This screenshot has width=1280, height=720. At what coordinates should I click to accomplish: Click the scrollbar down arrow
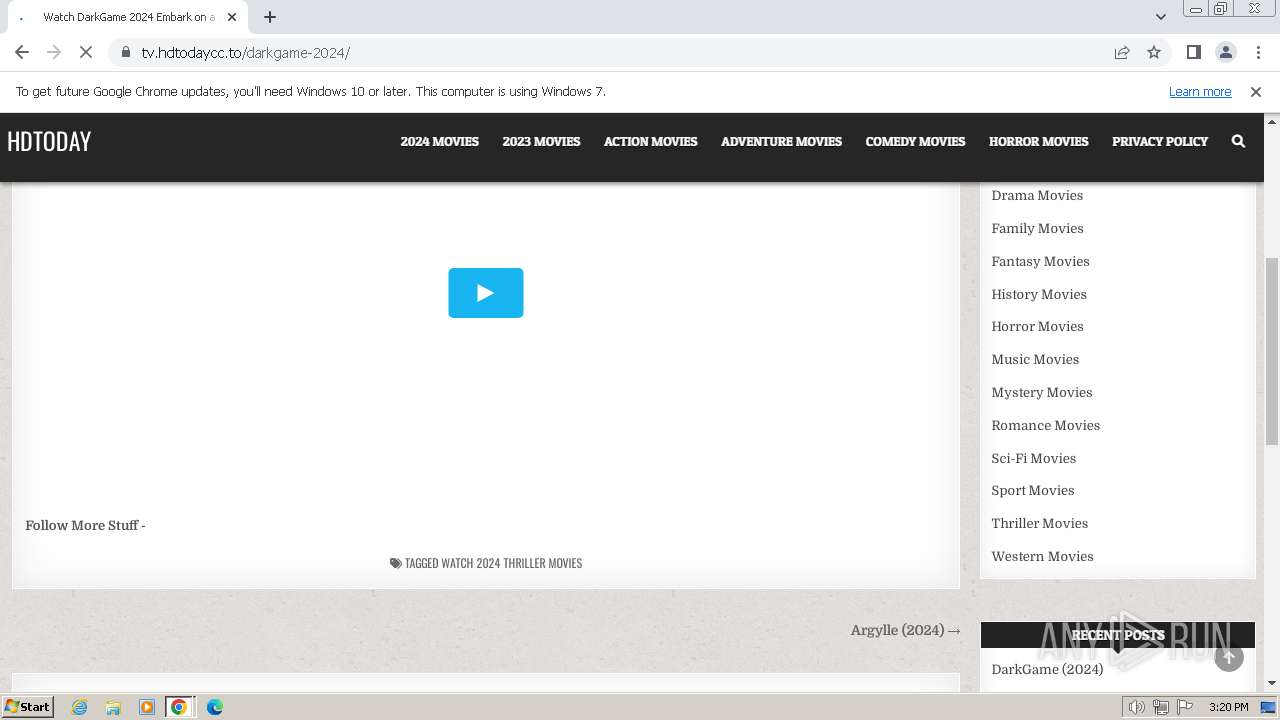[1272, 683]
